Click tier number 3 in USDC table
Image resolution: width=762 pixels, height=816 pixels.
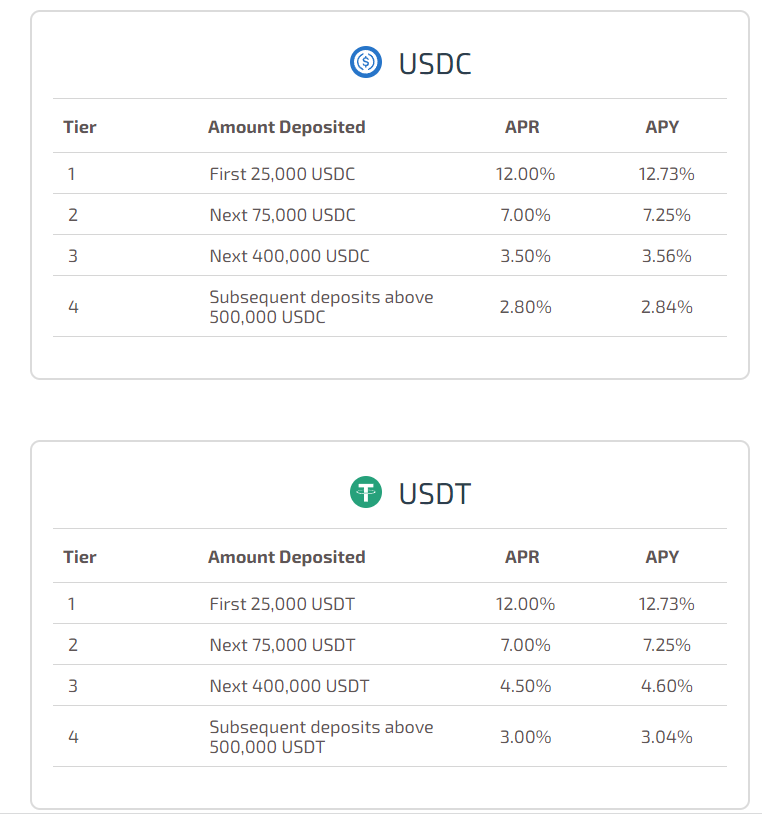click(x=73, y=256)
